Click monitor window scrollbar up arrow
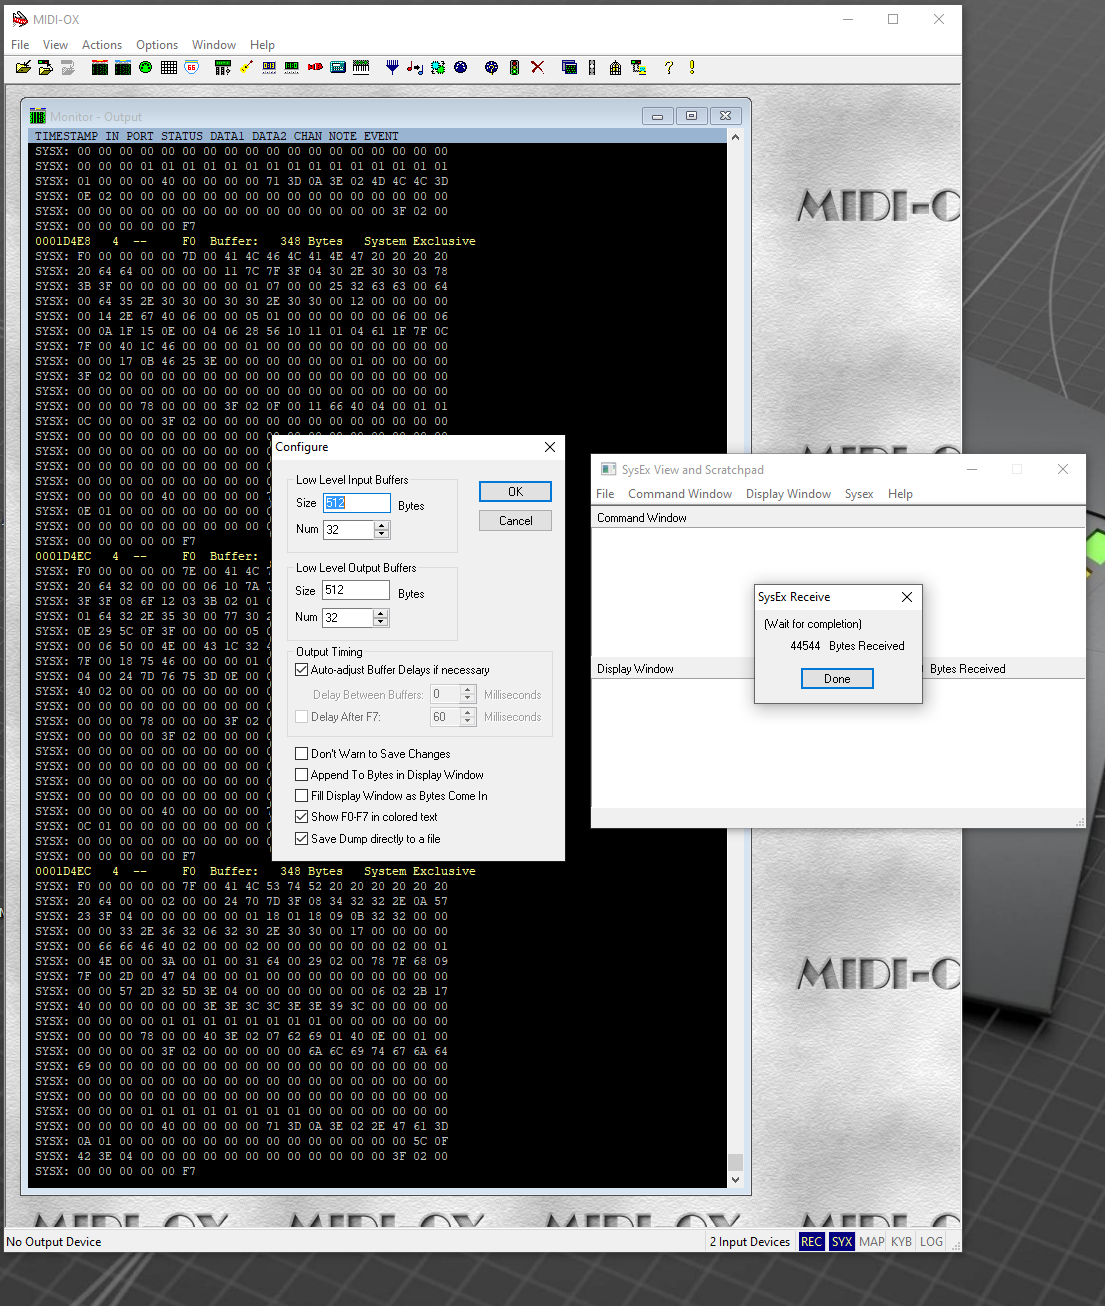Screen dimensions: 1105x1306 coord(735,137)
